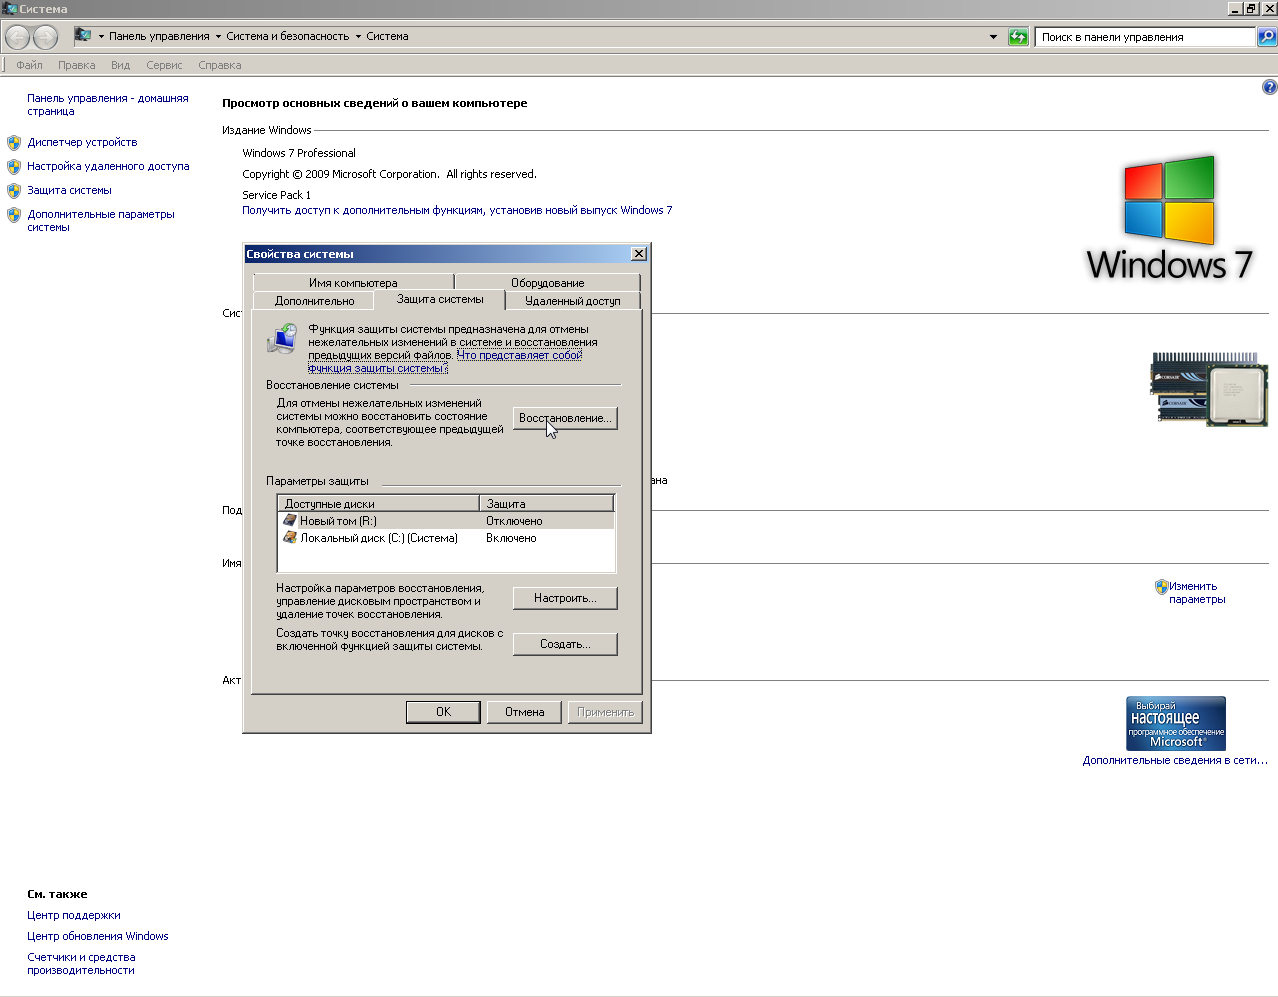Click the Панель управления breadcrumb
1278x997 pixels.
click(159, 37)
